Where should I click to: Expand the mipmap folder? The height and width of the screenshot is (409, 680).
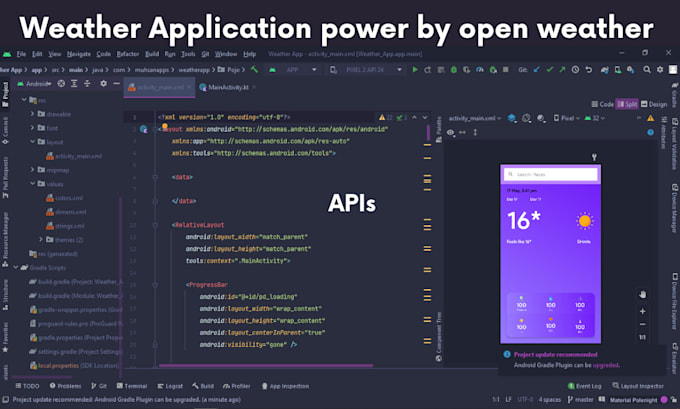coord(32,170)
